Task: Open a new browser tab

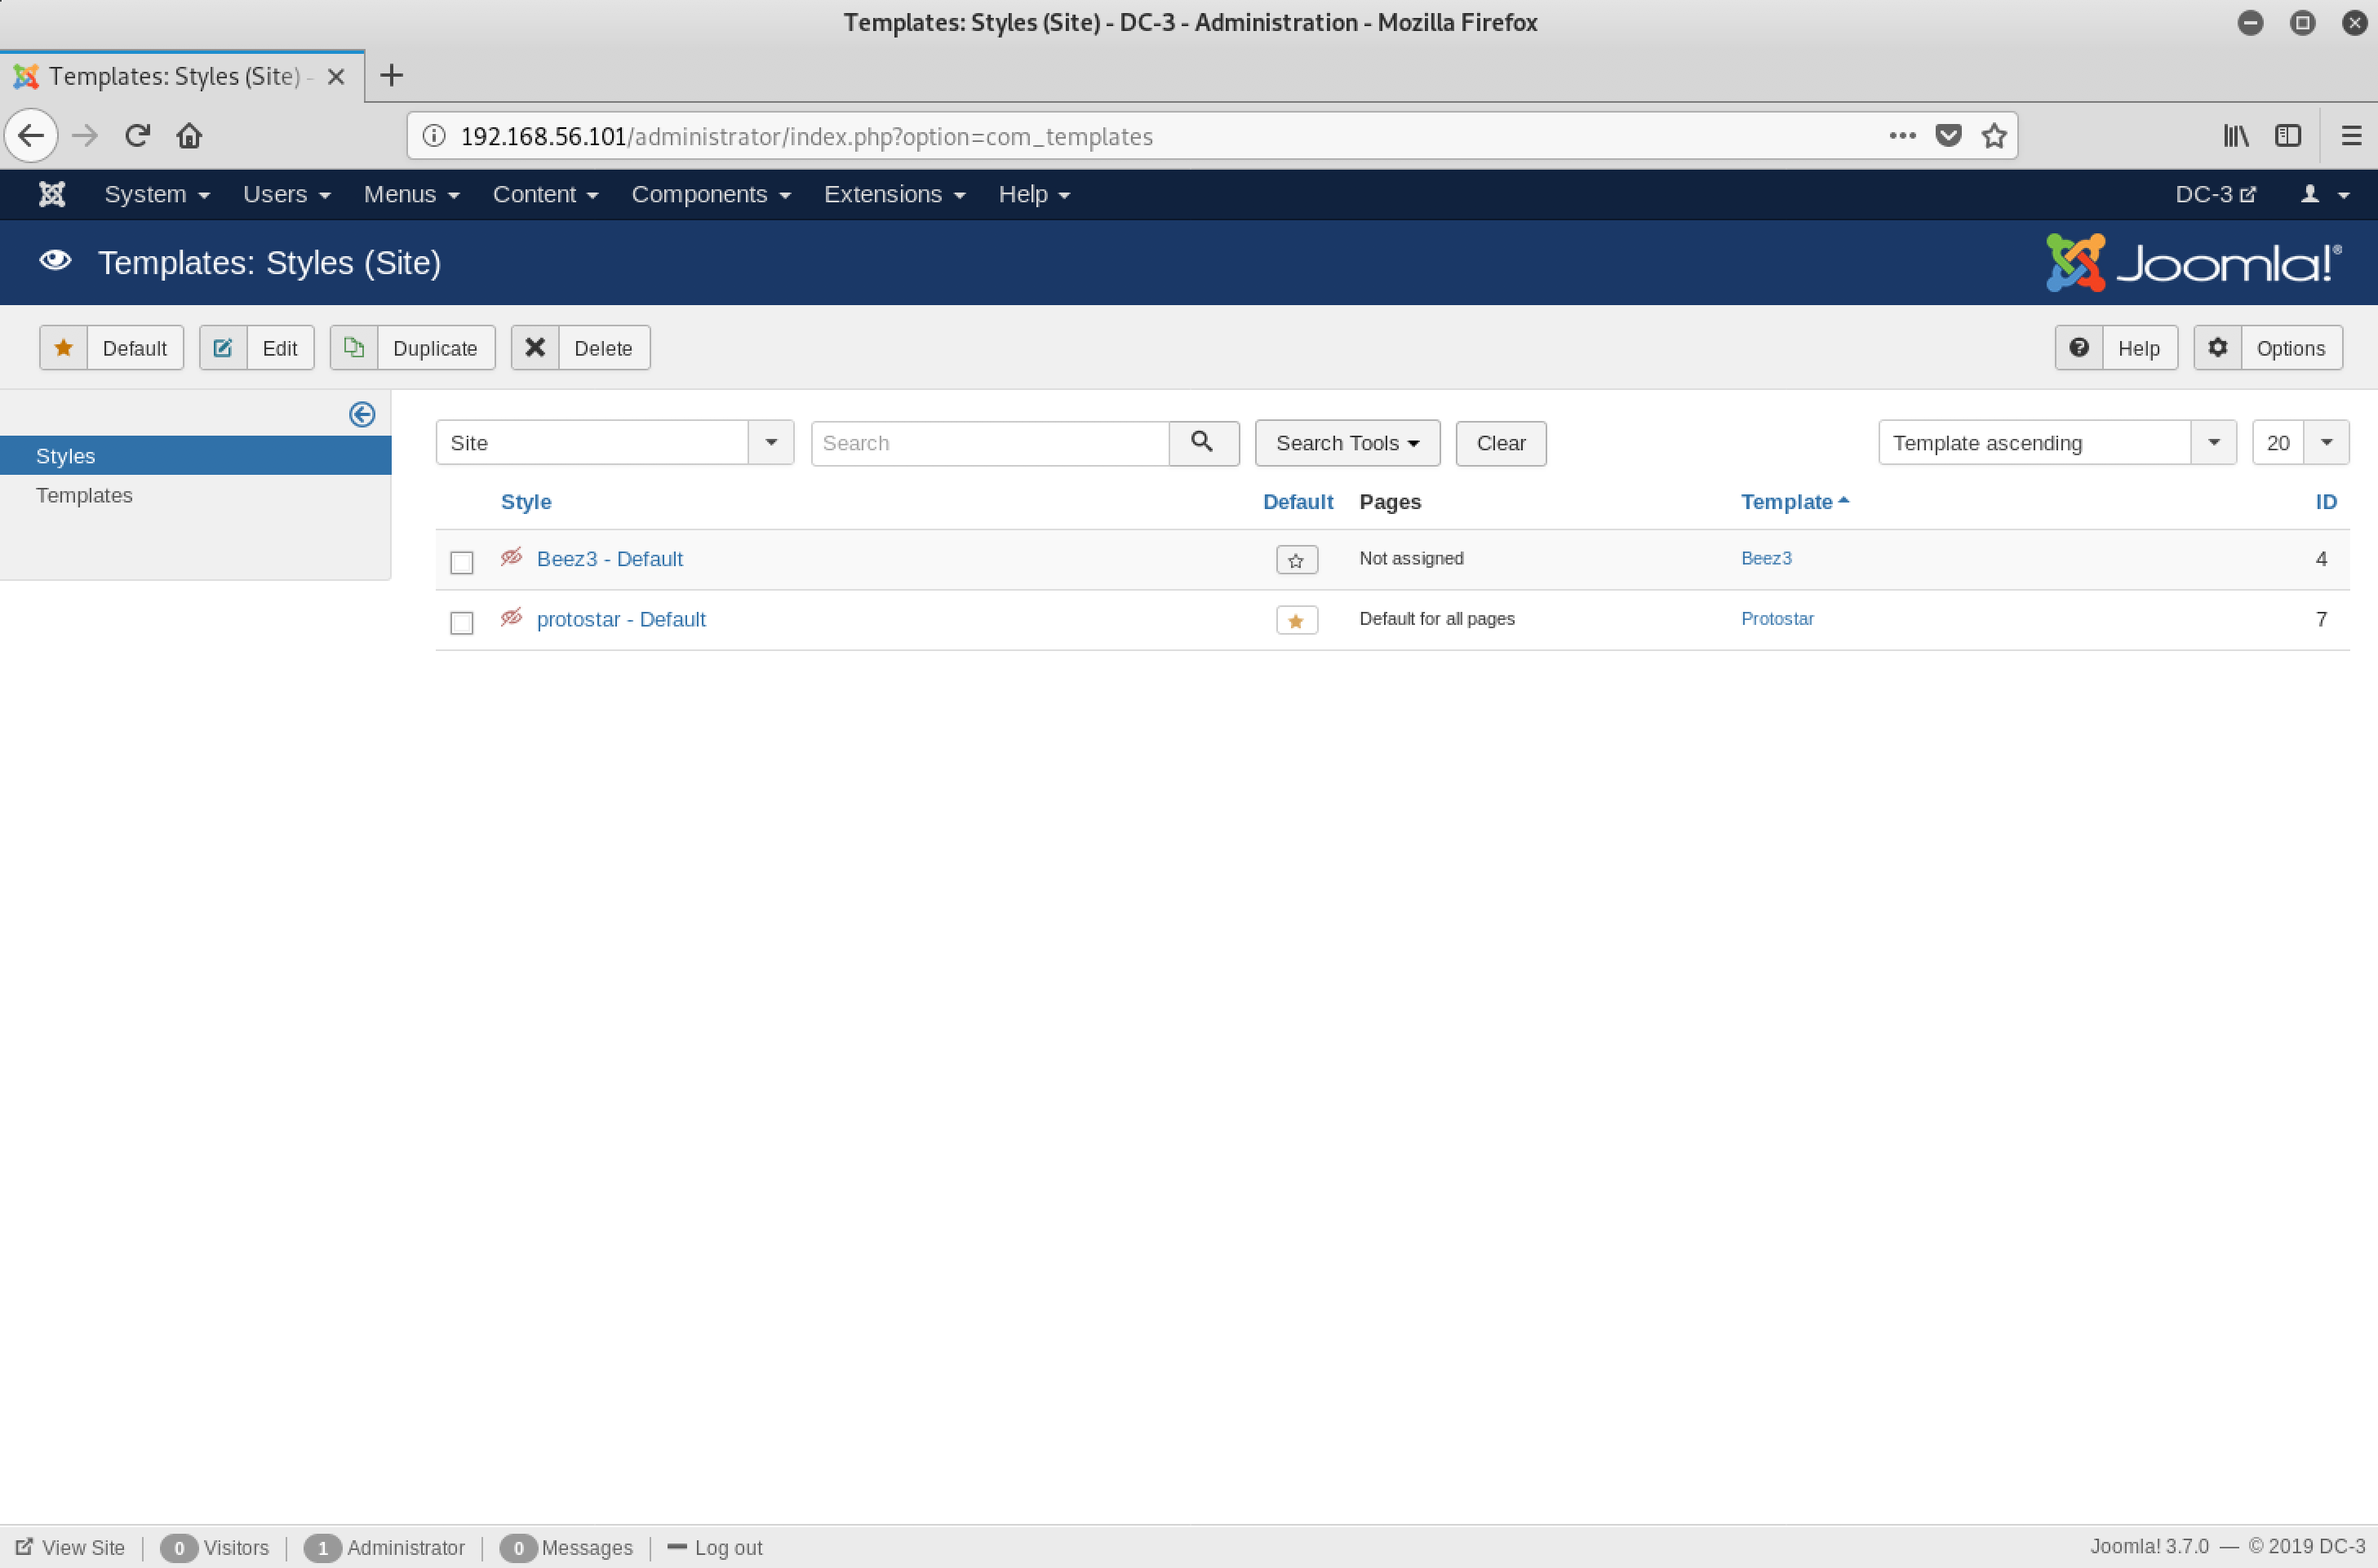Action: [x=392, y=75]
